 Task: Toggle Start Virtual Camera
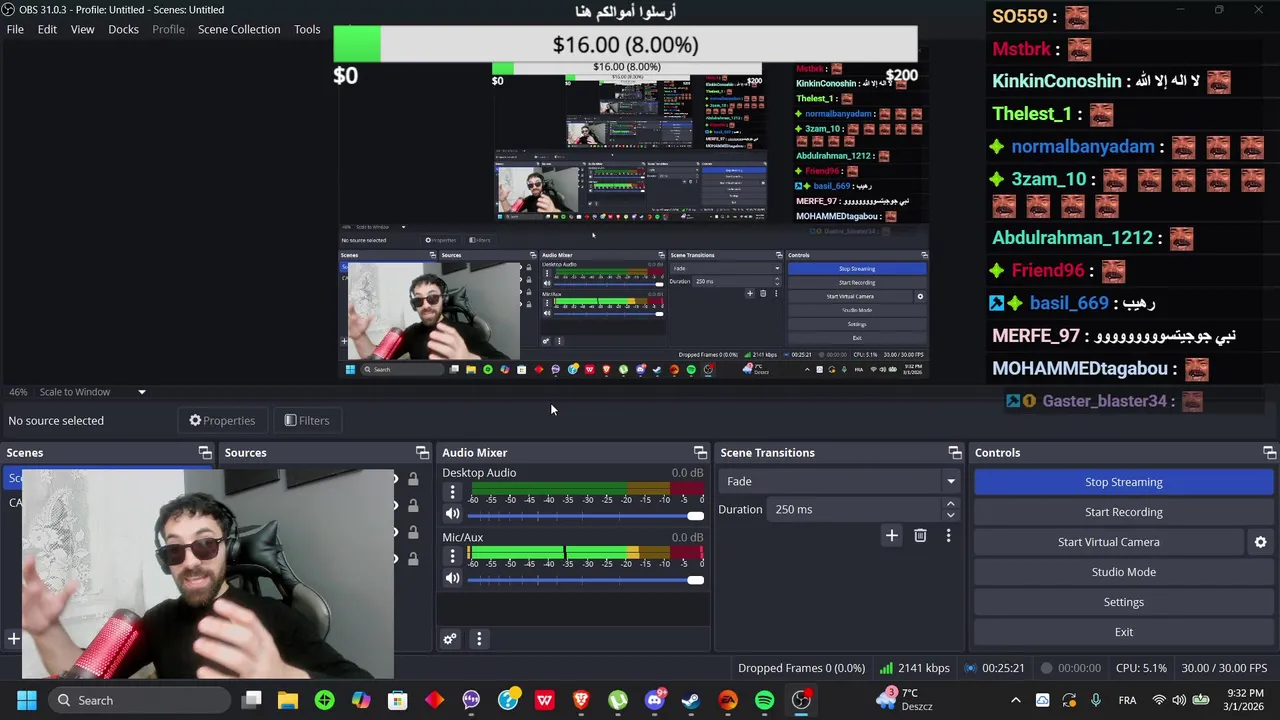point(1109,542)
